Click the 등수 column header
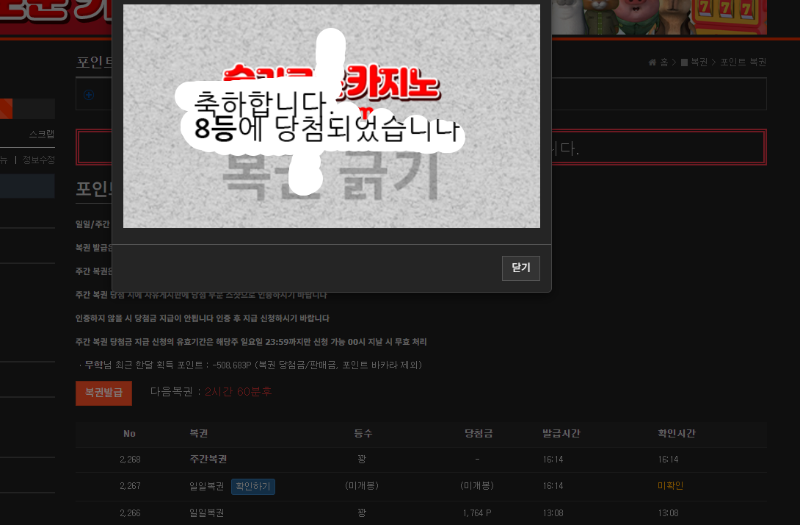The height and width of the screenshot is (525, 800). click(x=362, y=433)
